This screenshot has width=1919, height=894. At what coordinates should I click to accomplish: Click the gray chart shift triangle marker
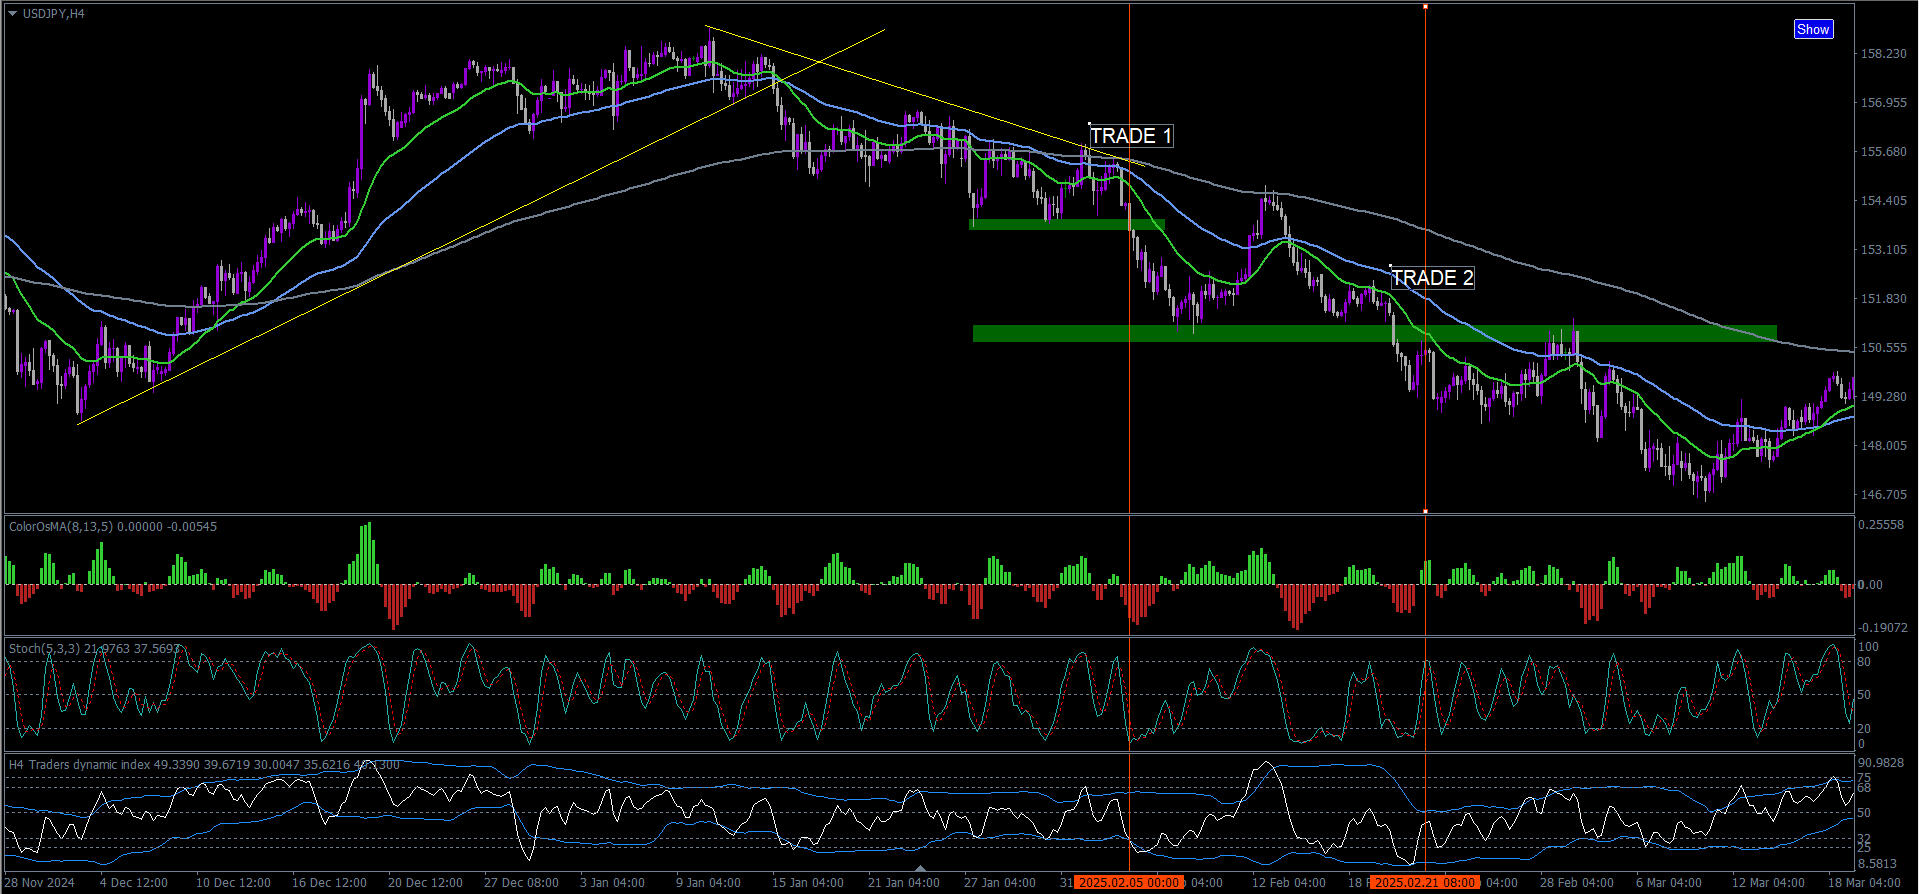tap(920, 868)
